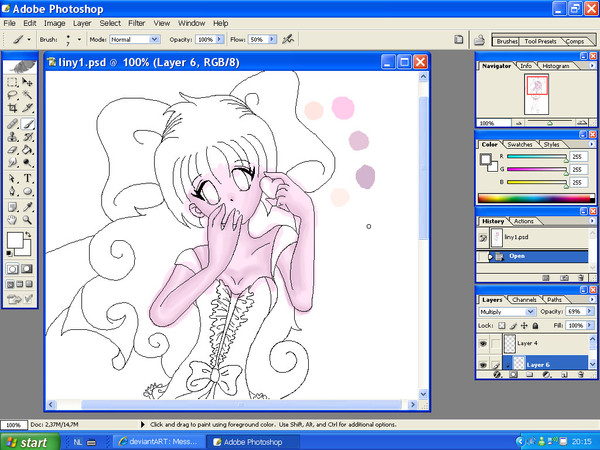
Task: Switch to deviantART taskbar window
Action: (159, 442)
